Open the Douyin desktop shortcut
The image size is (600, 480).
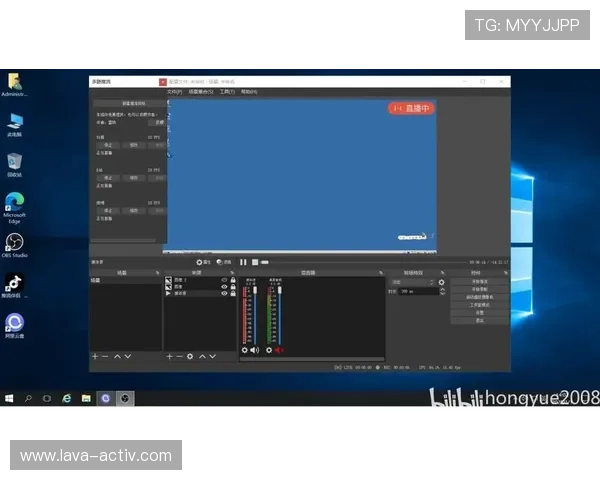15,284
